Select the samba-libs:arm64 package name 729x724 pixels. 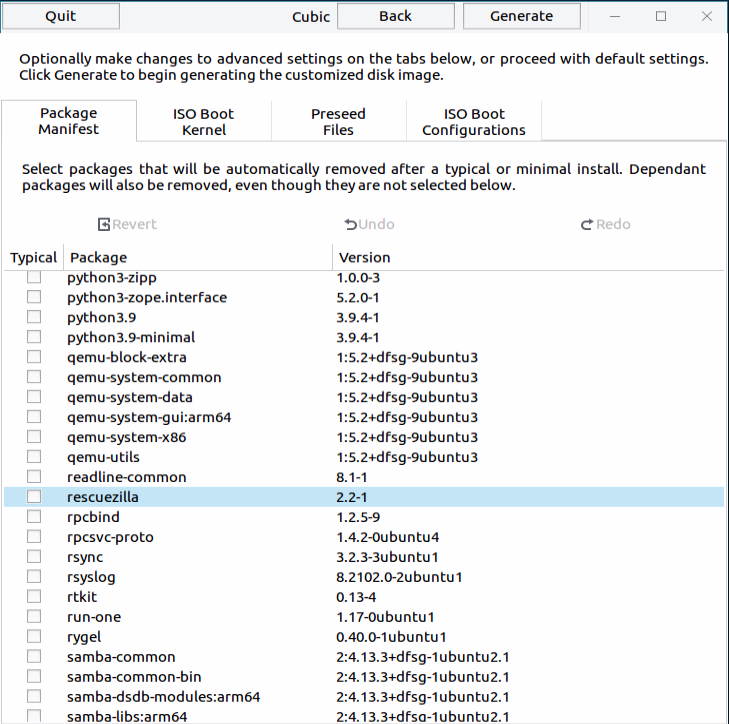click(x=127, y=717)
